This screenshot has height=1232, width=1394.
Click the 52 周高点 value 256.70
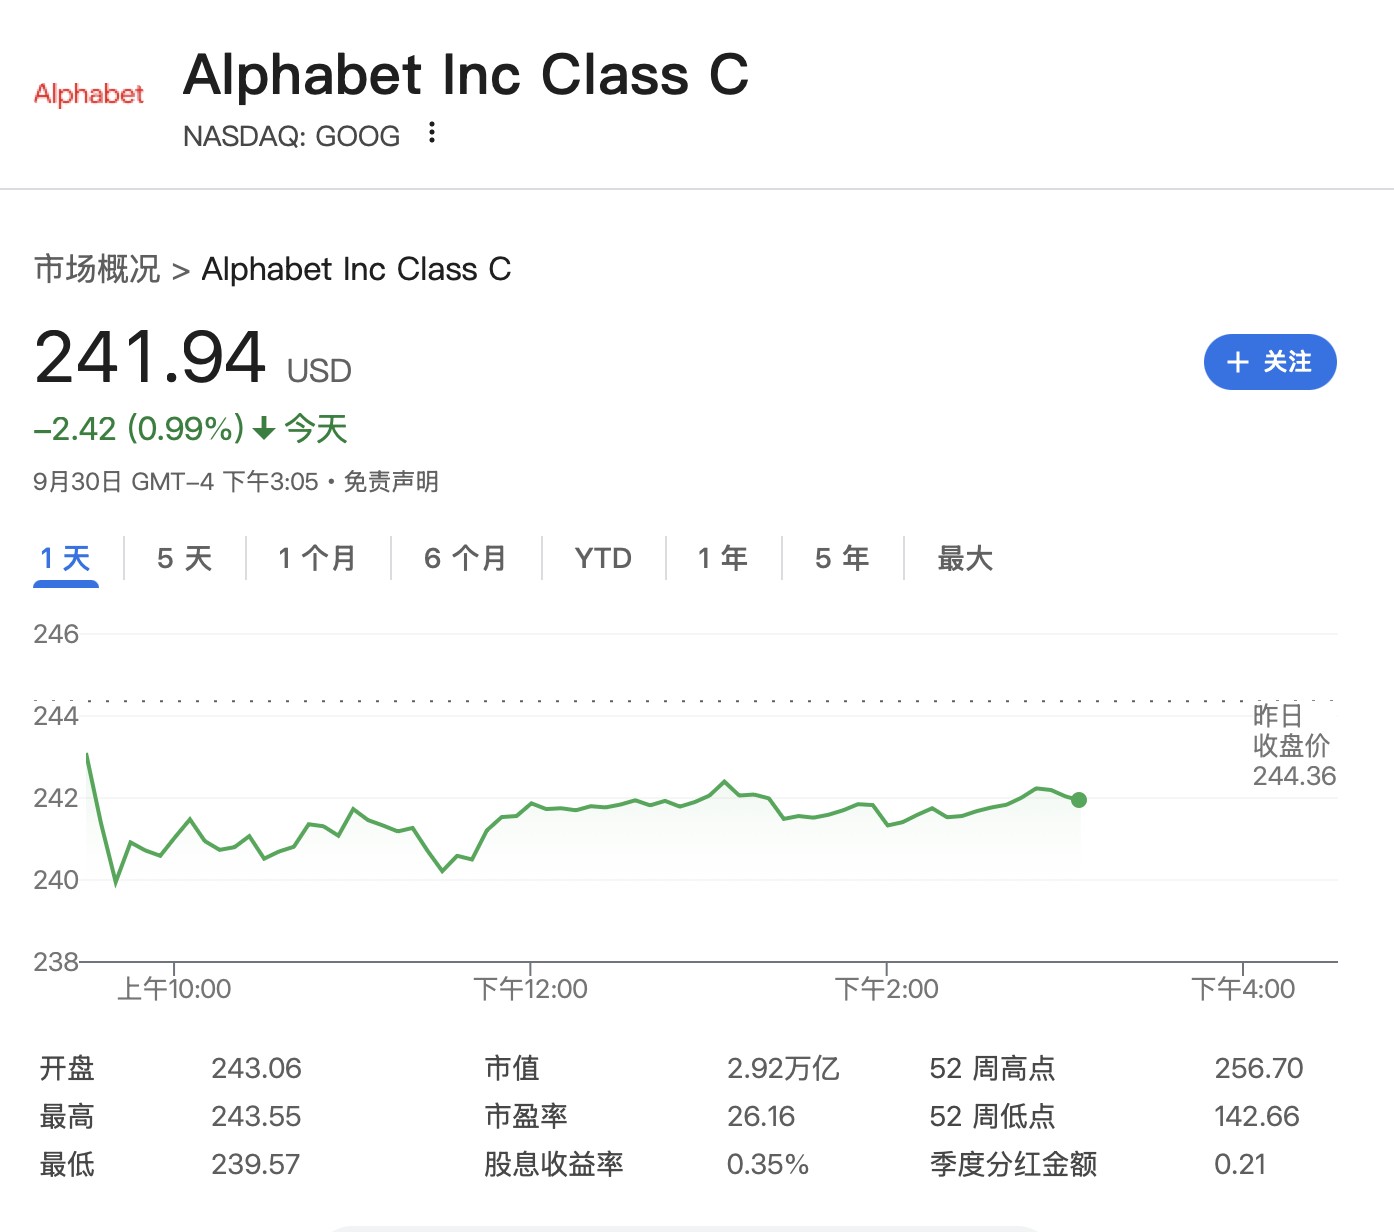(1258, 1068)
